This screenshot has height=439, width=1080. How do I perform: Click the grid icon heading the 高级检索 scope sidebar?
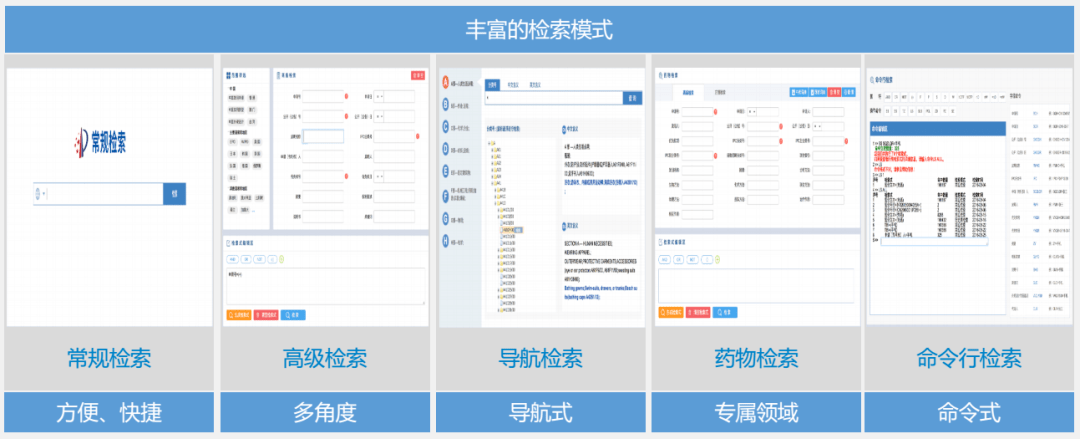coord(228,75)
